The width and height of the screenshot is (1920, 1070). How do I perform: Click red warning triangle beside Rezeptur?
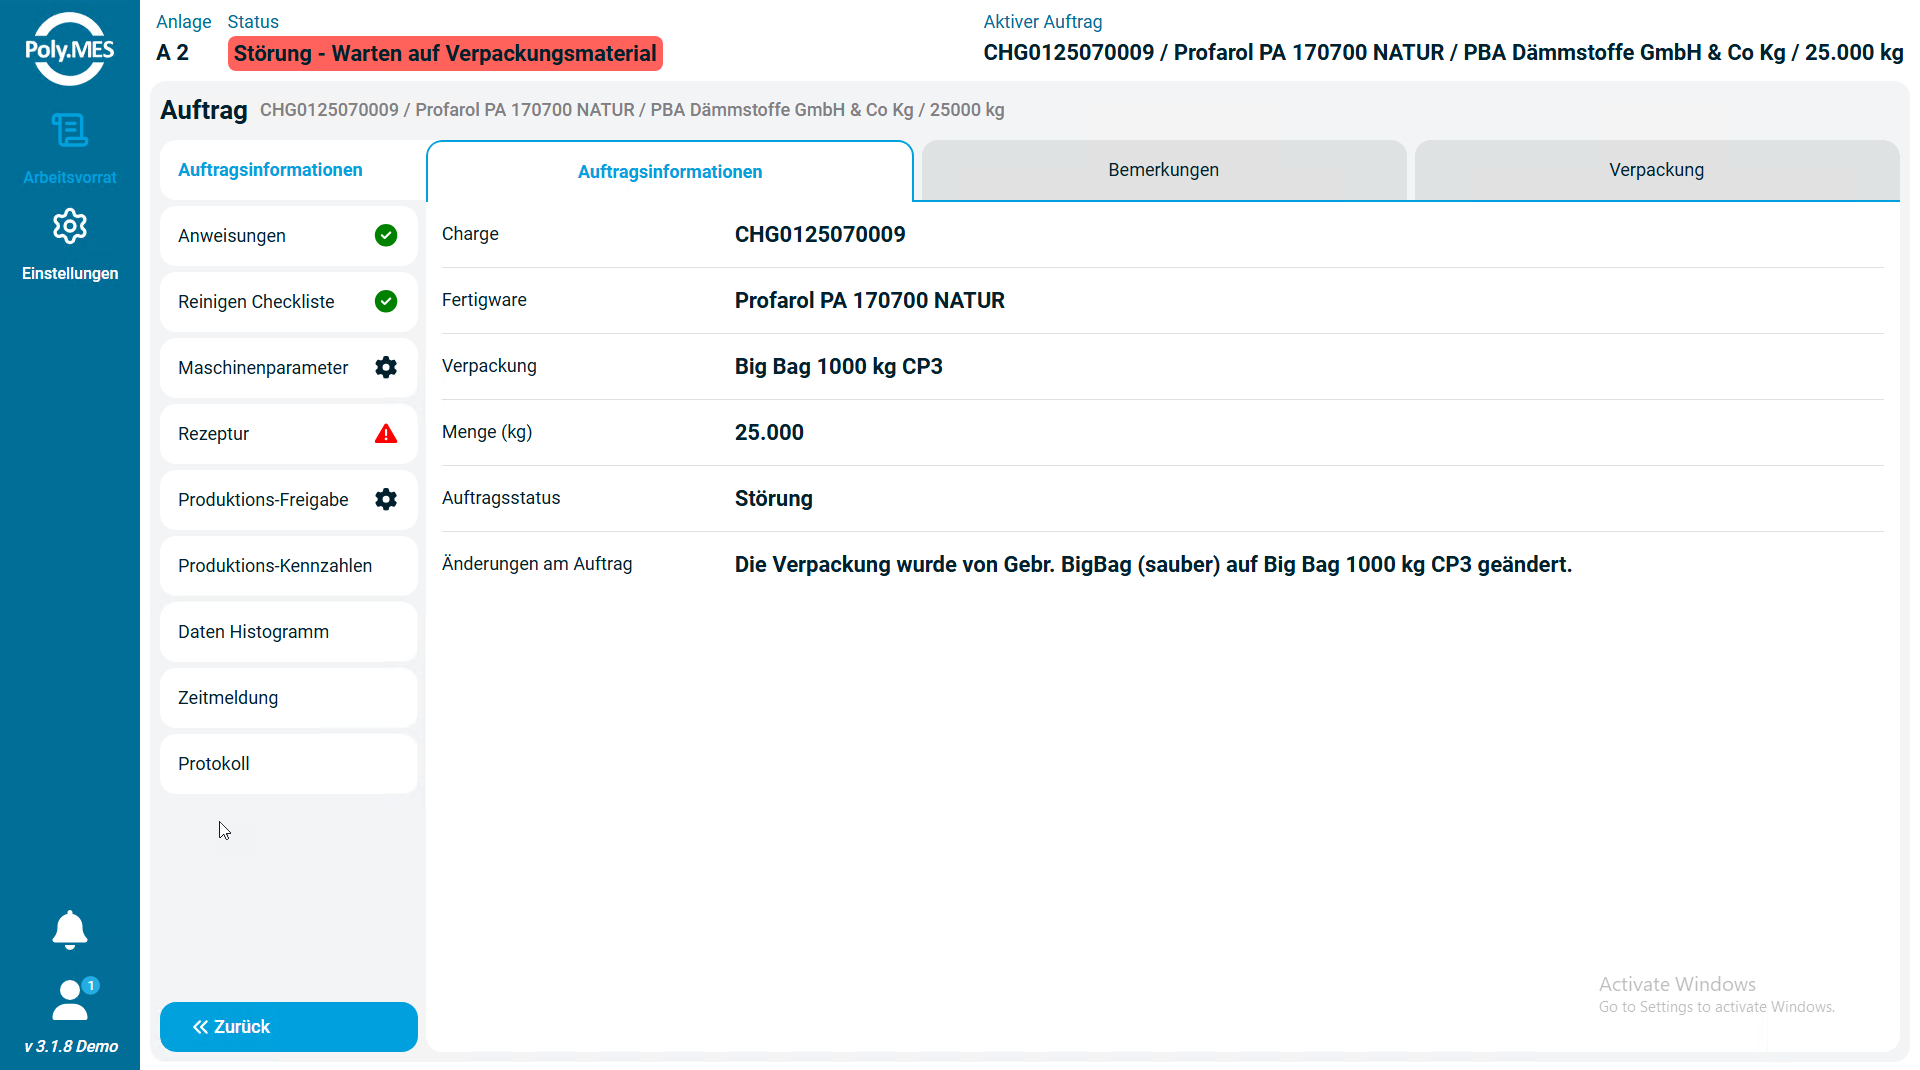click(x=386, y=433)
